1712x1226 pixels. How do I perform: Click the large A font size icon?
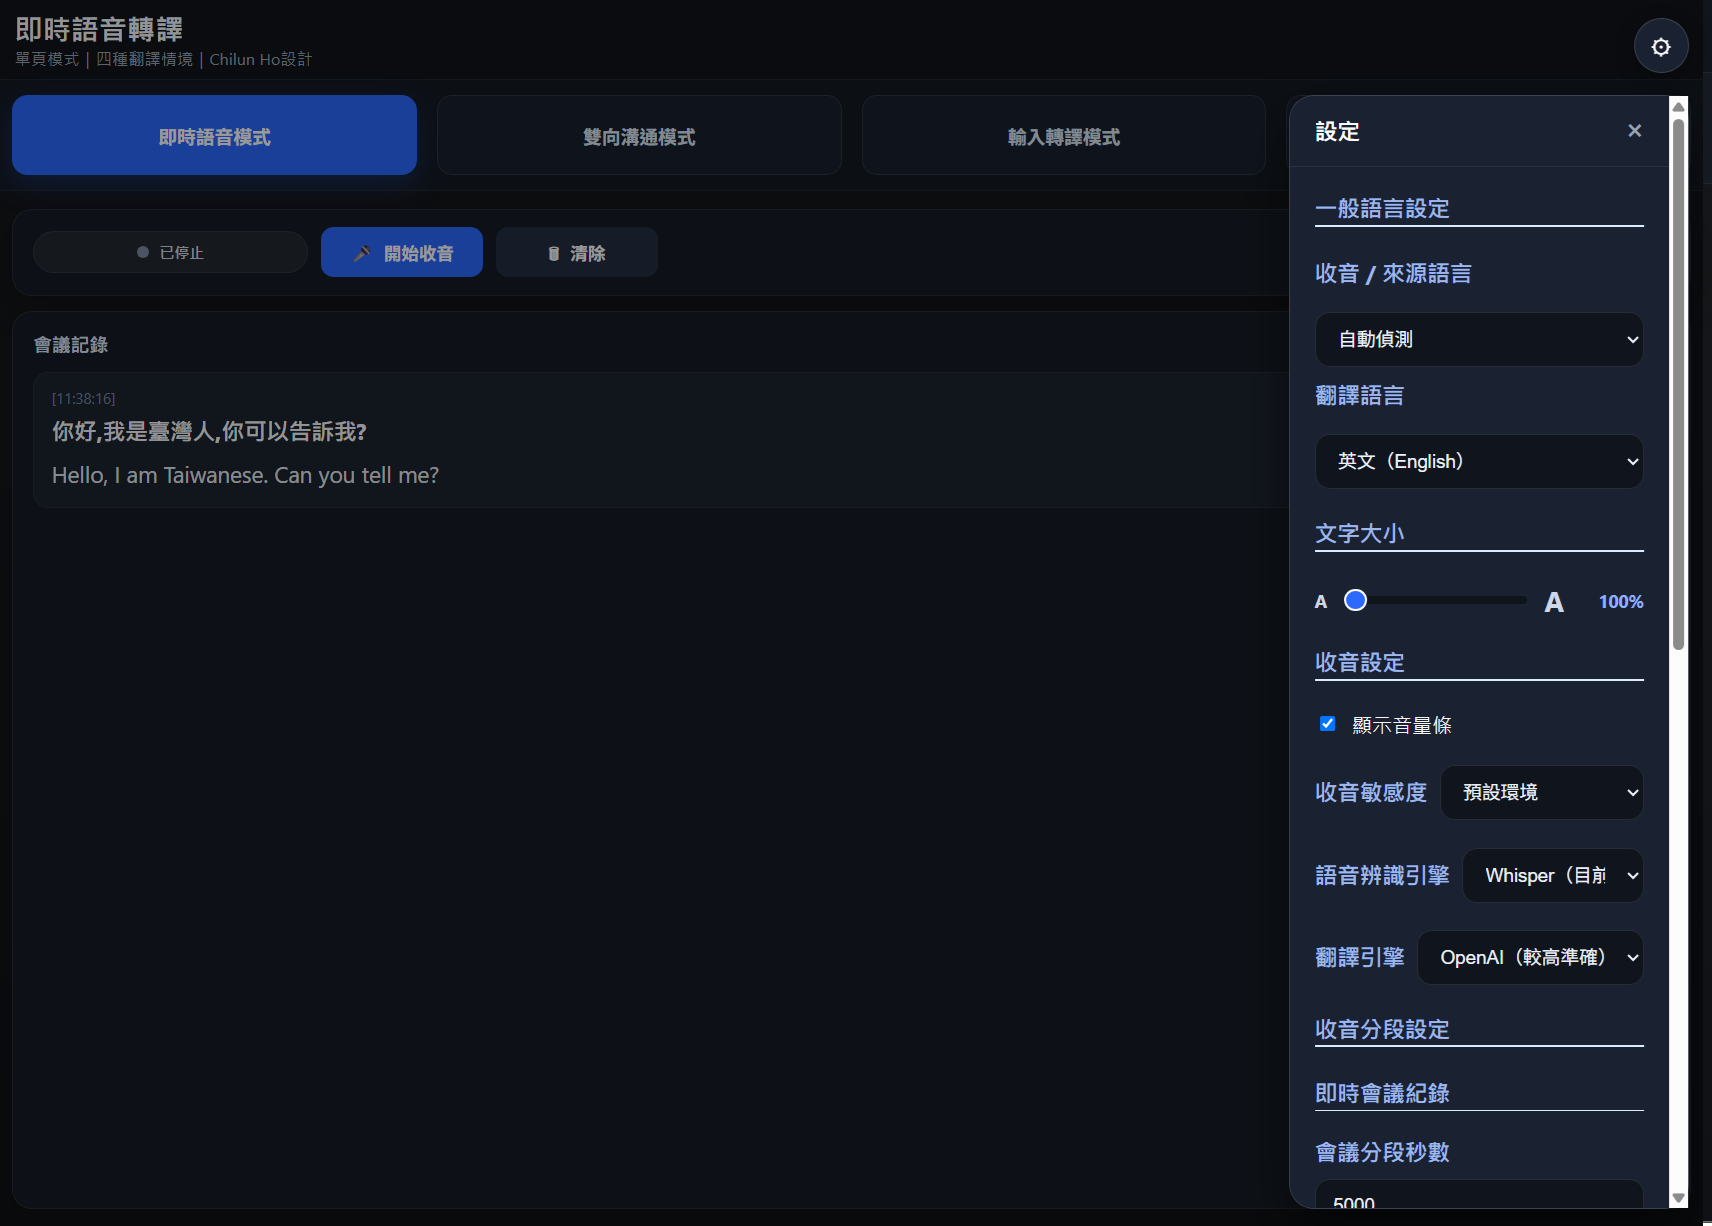(x=1554, y=602)
